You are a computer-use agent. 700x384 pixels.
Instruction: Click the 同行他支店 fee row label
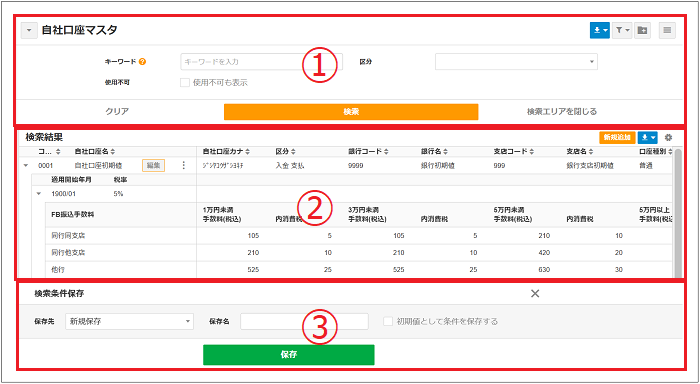pos(68,253)
